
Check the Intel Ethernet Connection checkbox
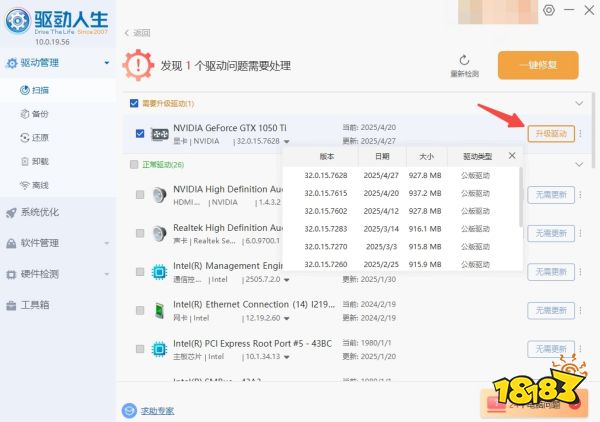[140, 310]
